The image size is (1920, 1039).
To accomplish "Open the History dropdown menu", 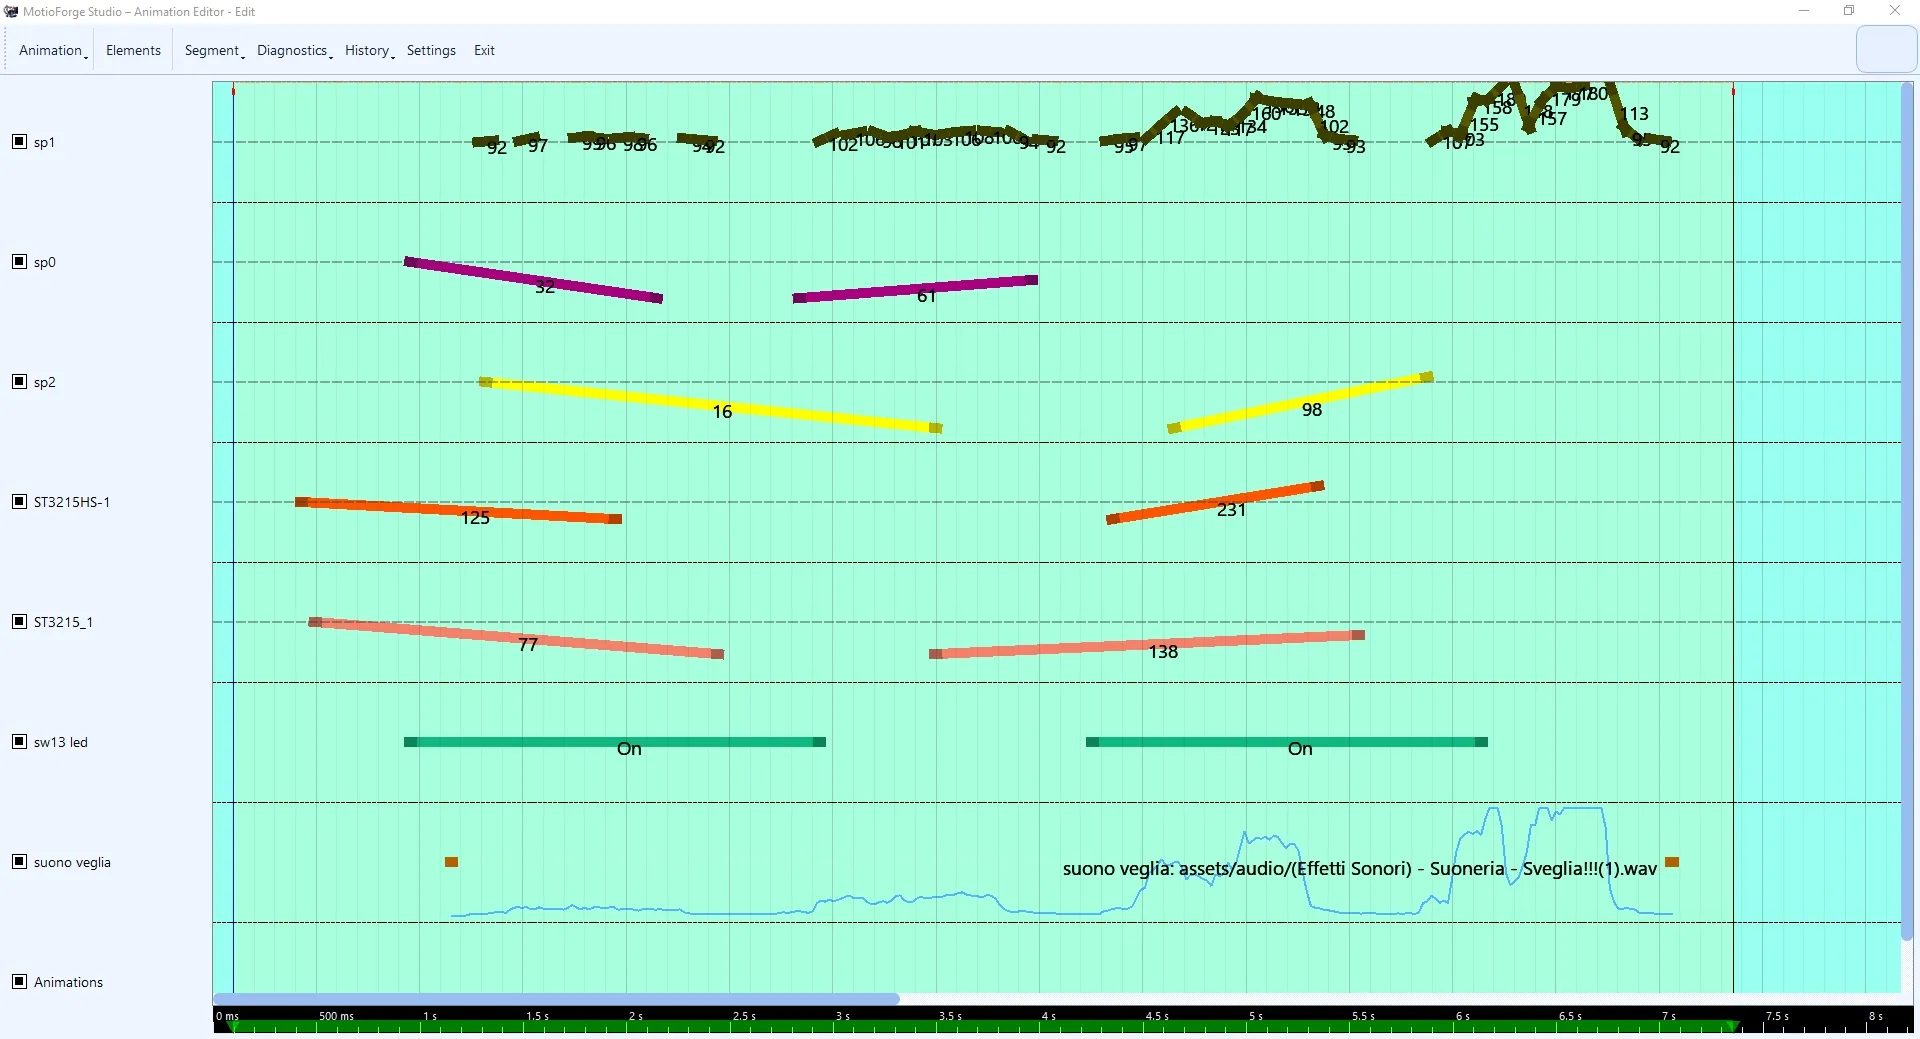I will coord(369,50).
